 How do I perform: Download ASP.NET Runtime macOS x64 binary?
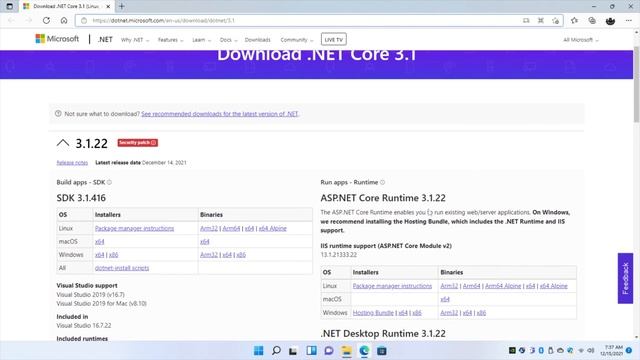[445, 299]
